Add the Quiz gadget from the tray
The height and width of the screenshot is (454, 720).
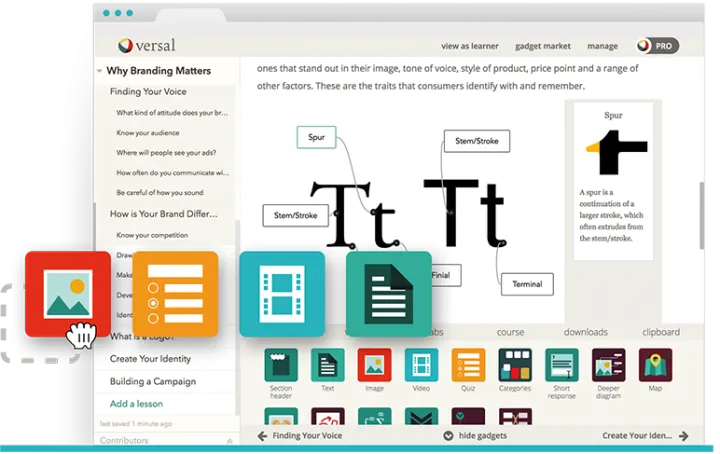(468, 364)
